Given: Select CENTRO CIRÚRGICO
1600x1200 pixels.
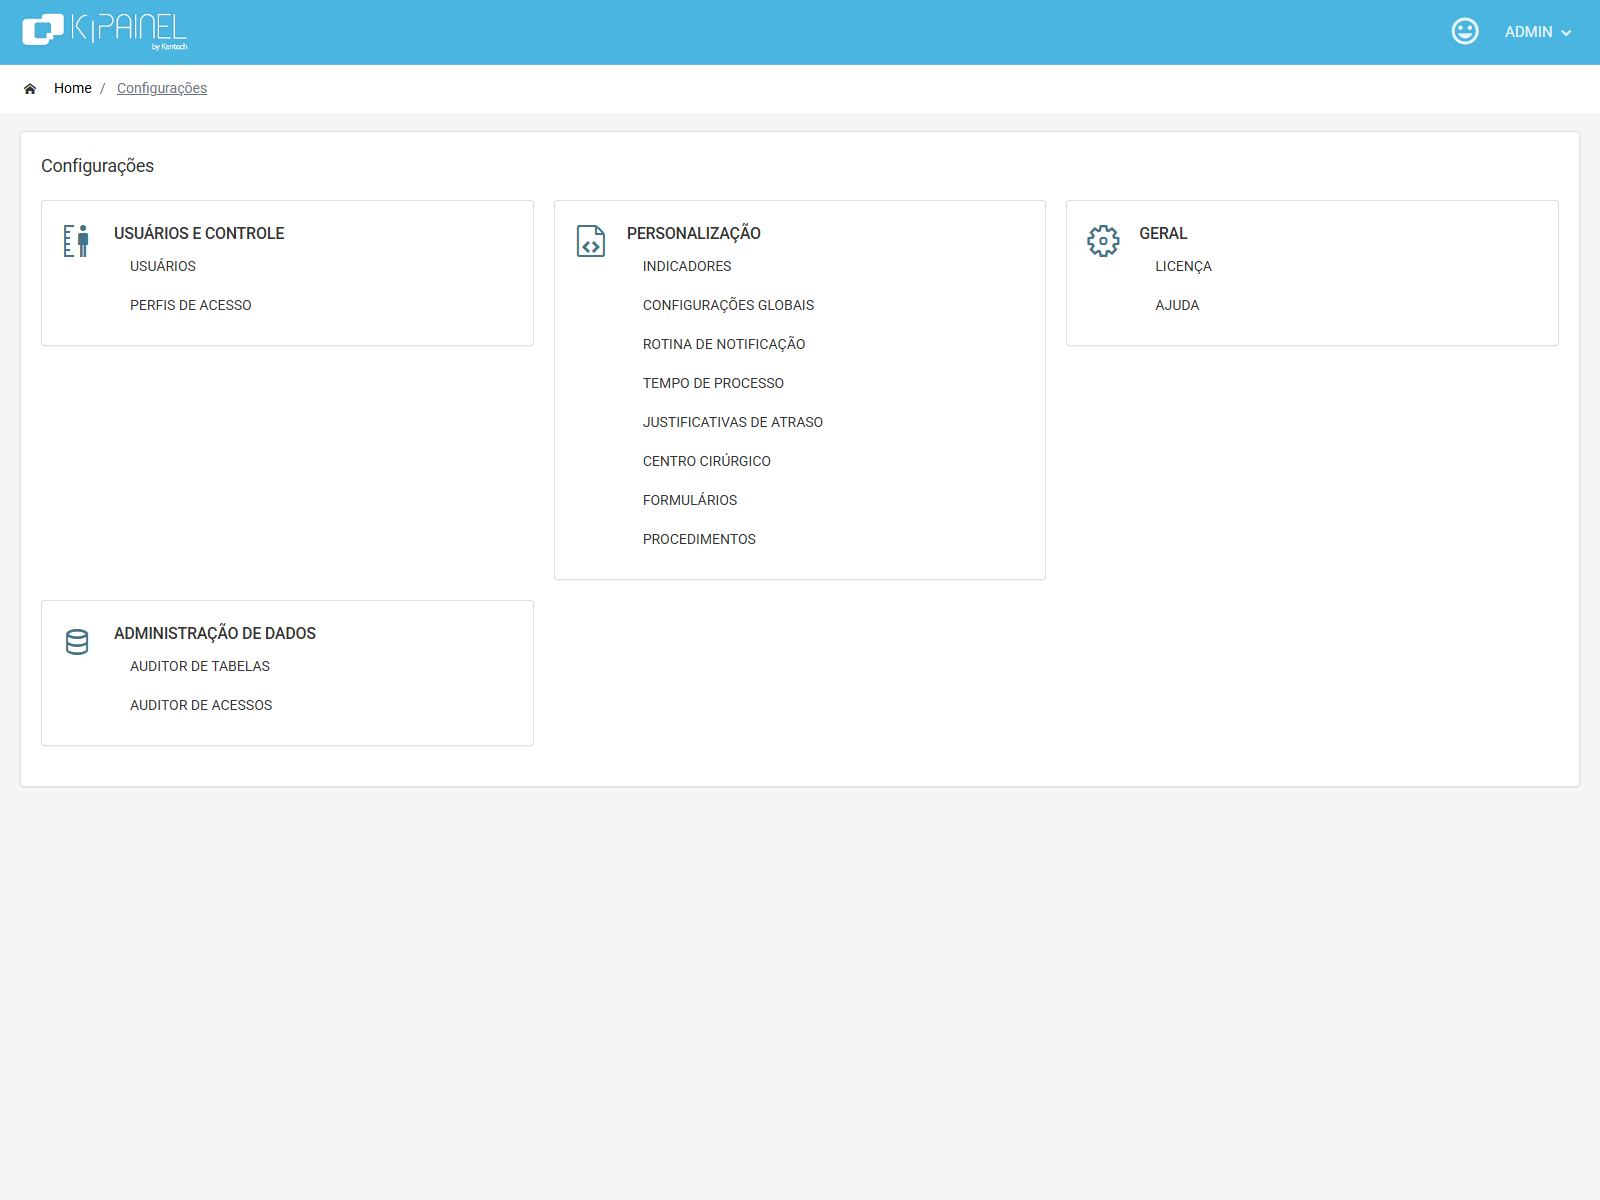Looking at the screenshot, I should click(x=707, y=461).
